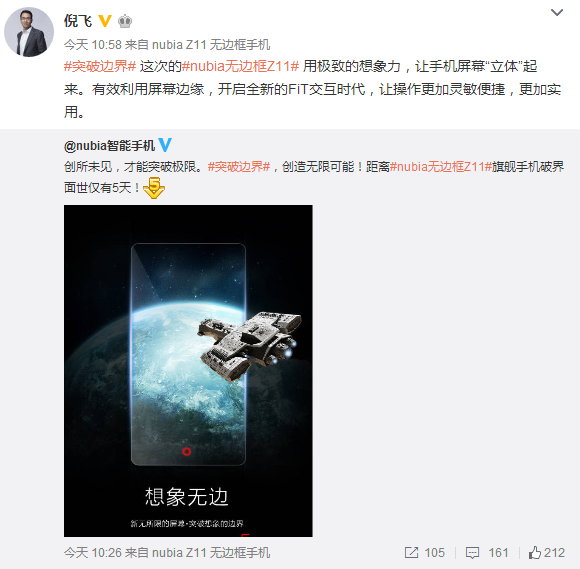Like the post with thumbs-up icon
This screenshot has width=580, height=569.
[535, 553]
